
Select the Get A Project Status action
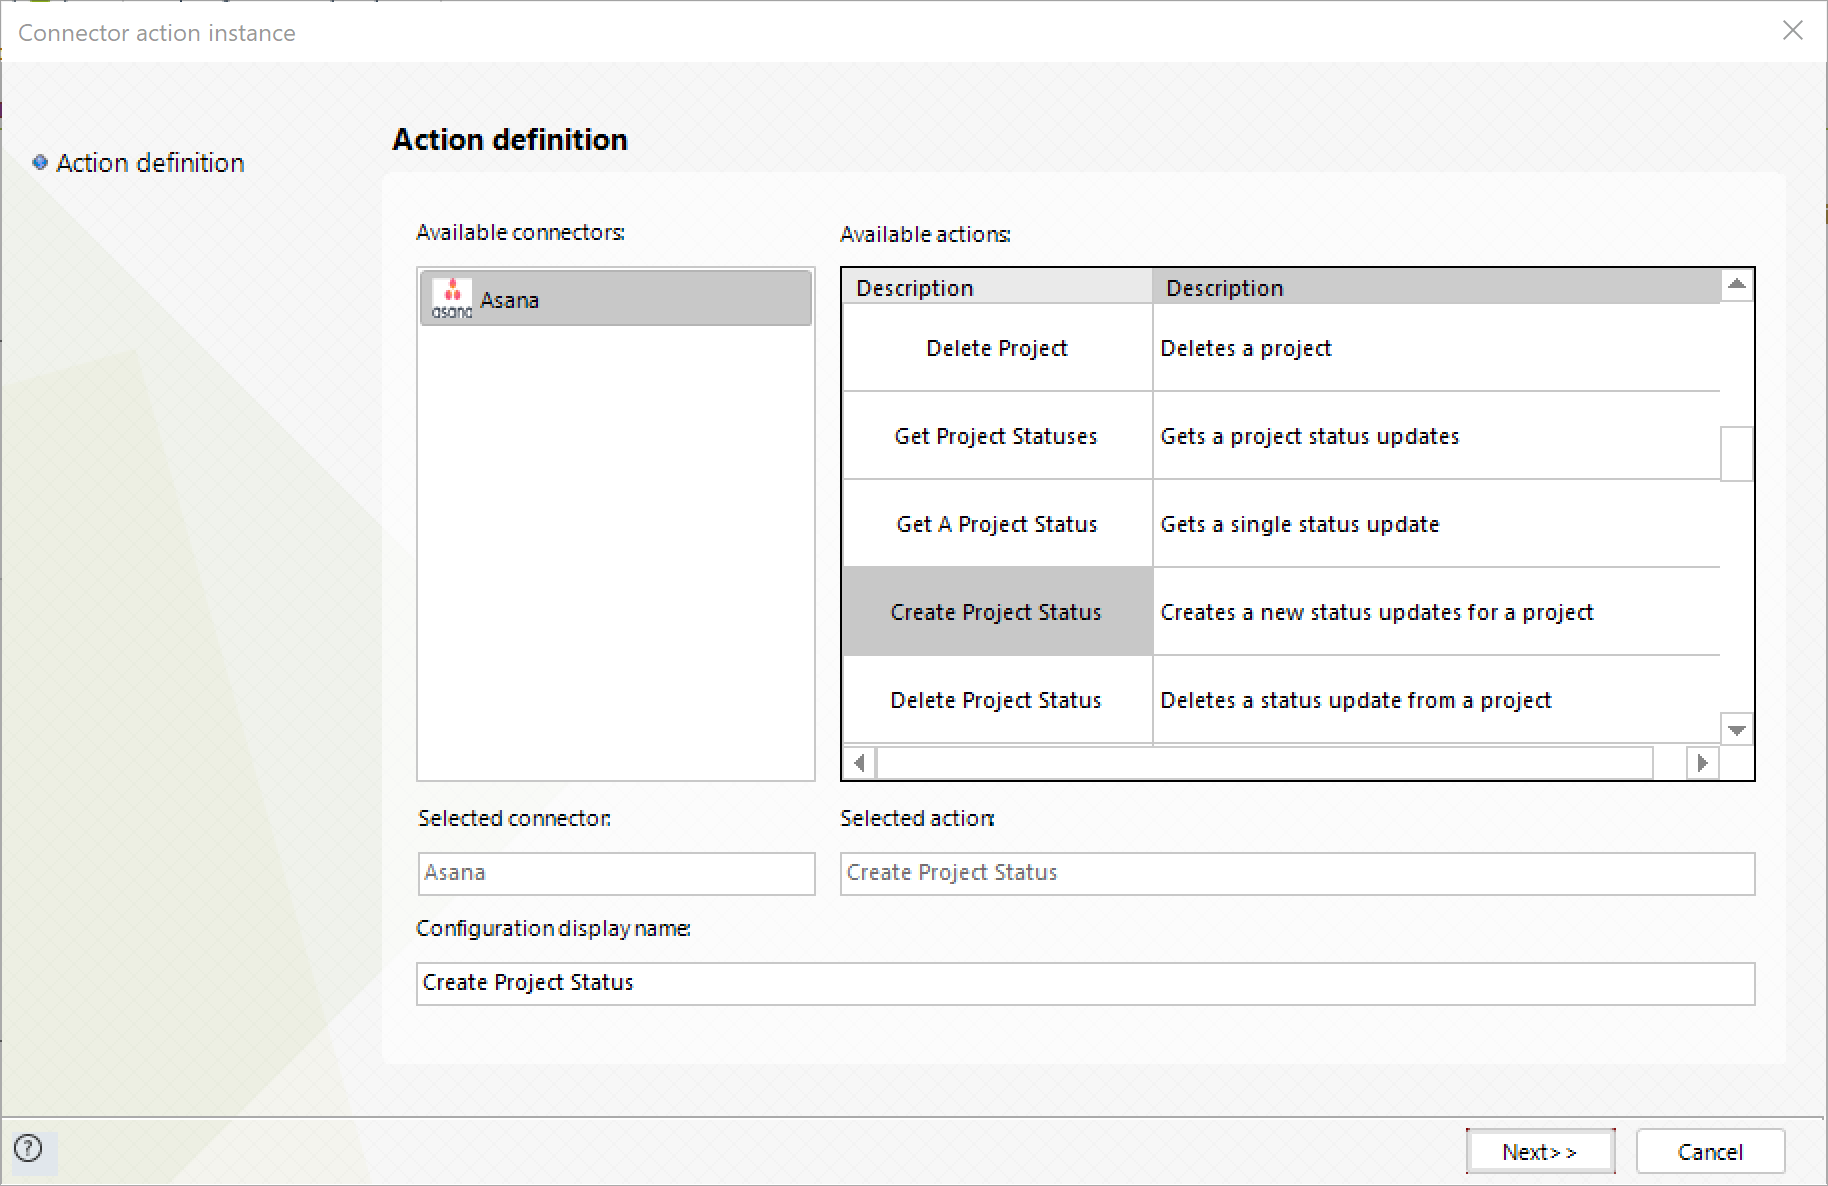pyautogui.click(x=997, y=524)
